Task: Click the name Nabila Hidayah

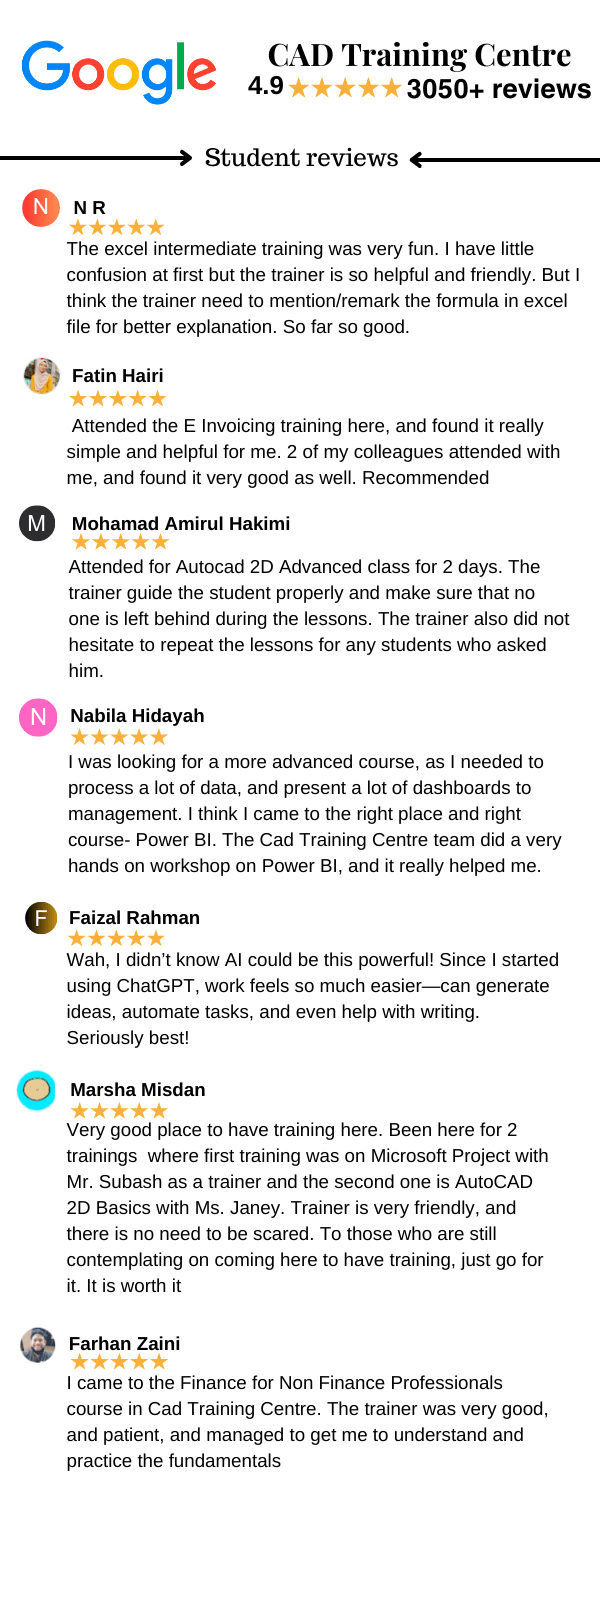Action: point(137,716)
